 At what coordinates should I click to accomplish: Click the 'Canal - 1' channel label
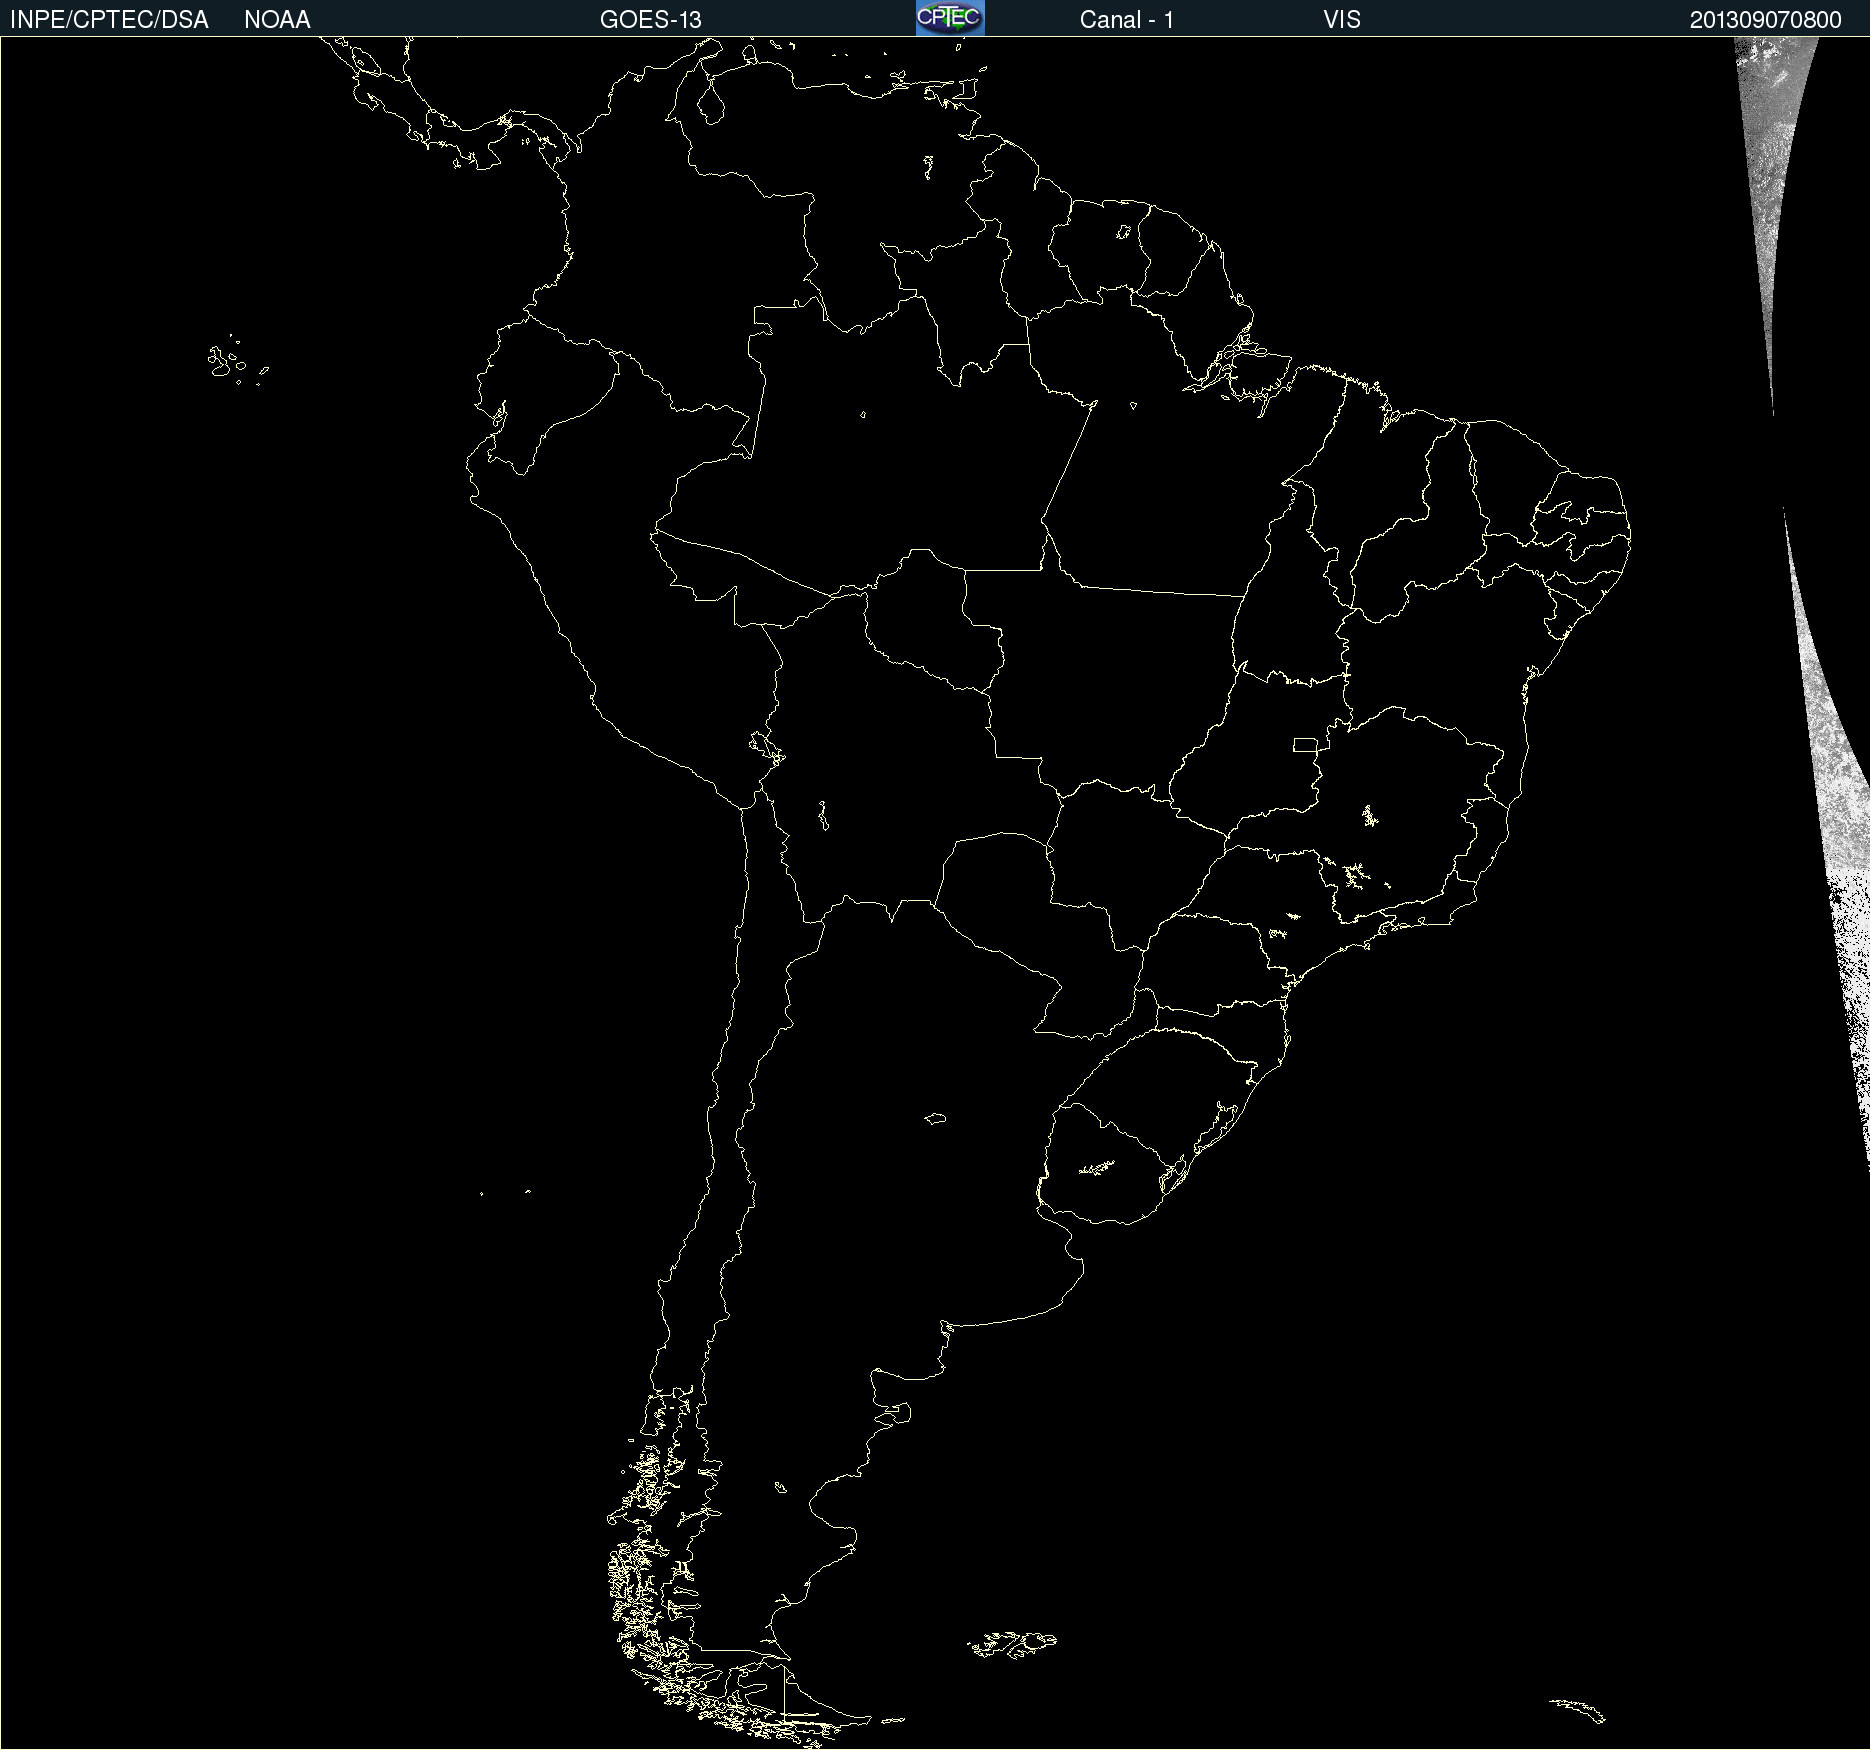coord(1127,20)
